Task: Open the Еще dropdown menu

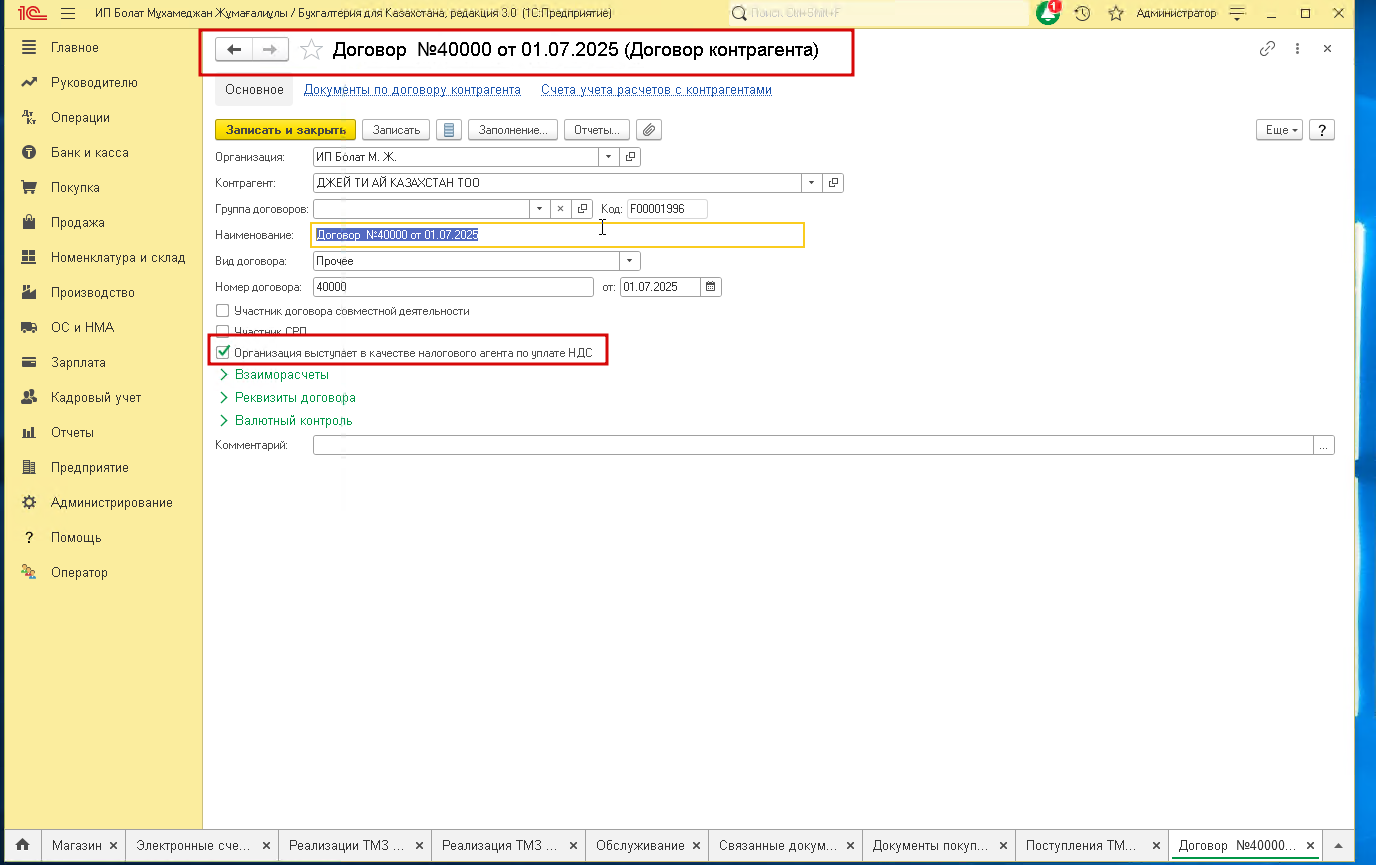Action: click(x=1280, y=130)
